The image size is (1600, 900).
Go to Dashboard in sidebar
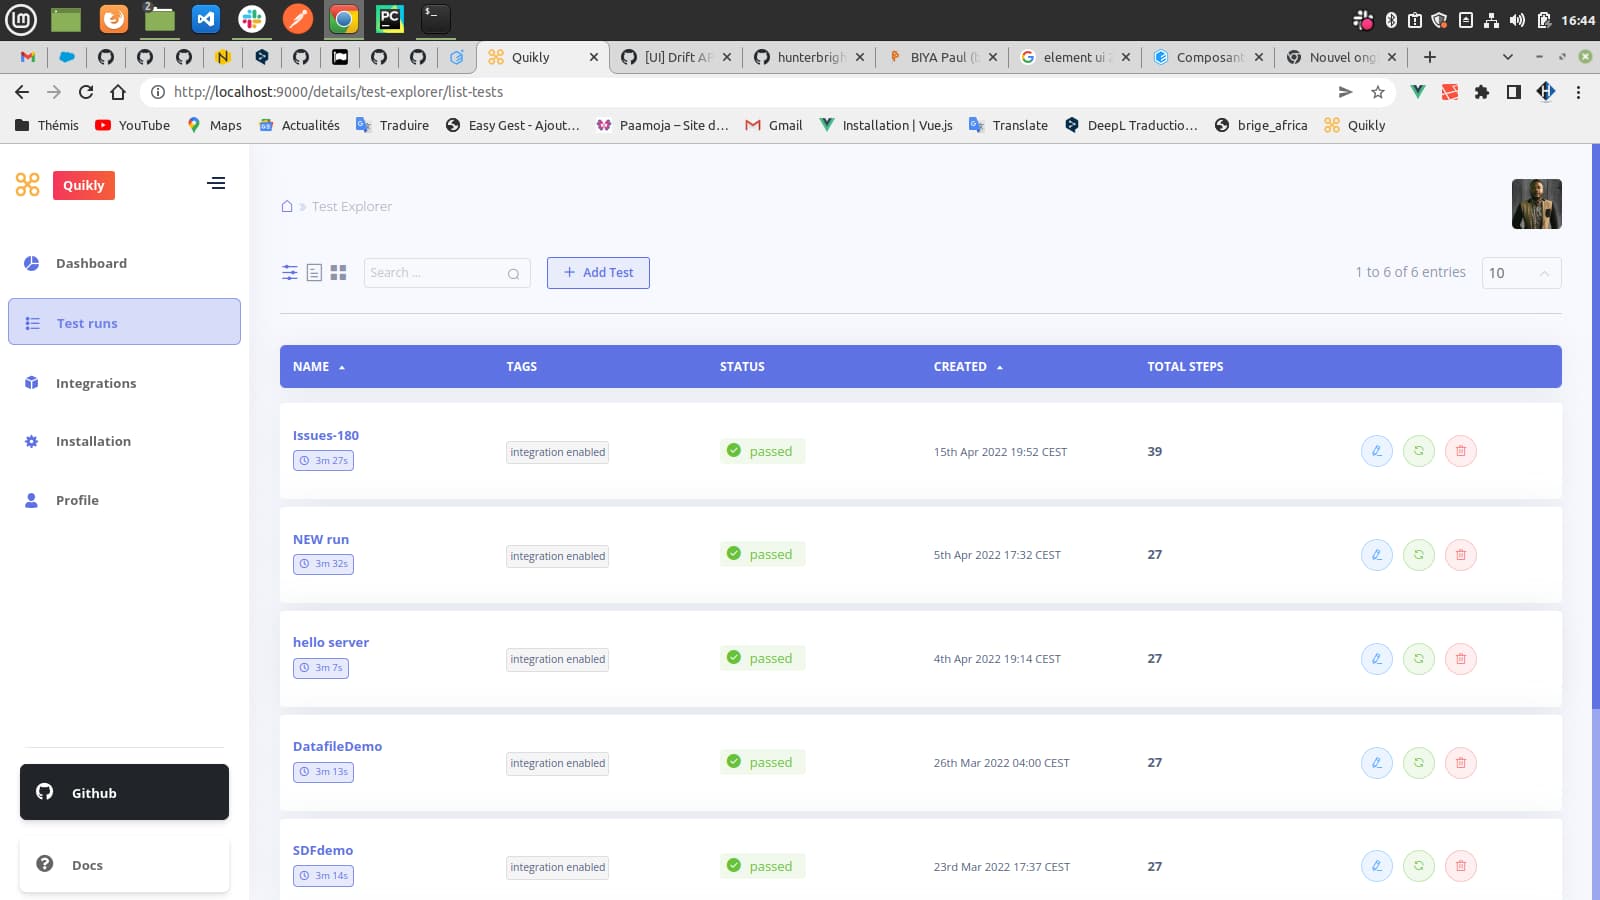[91, 263]
